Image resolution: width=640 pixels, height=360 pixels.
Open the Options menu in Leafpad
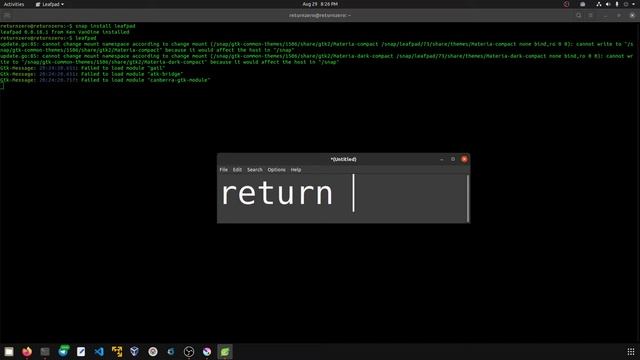coord(276,170)
